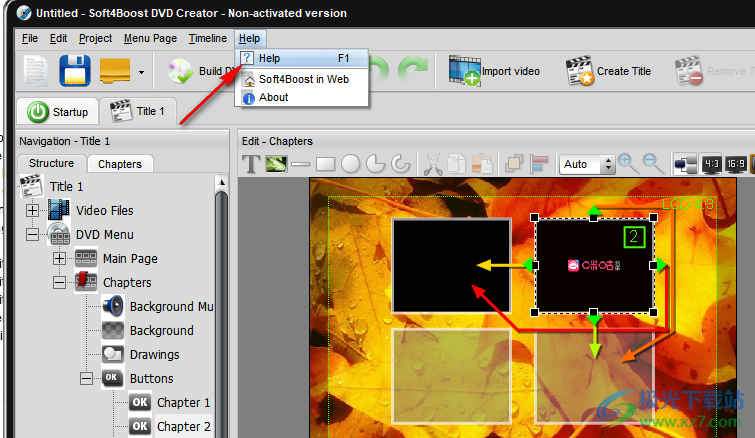This screenshot has width=755, height=438.
Task: Click the New project blank page icon
Action: pyautogui.click(x=37, y=71)
